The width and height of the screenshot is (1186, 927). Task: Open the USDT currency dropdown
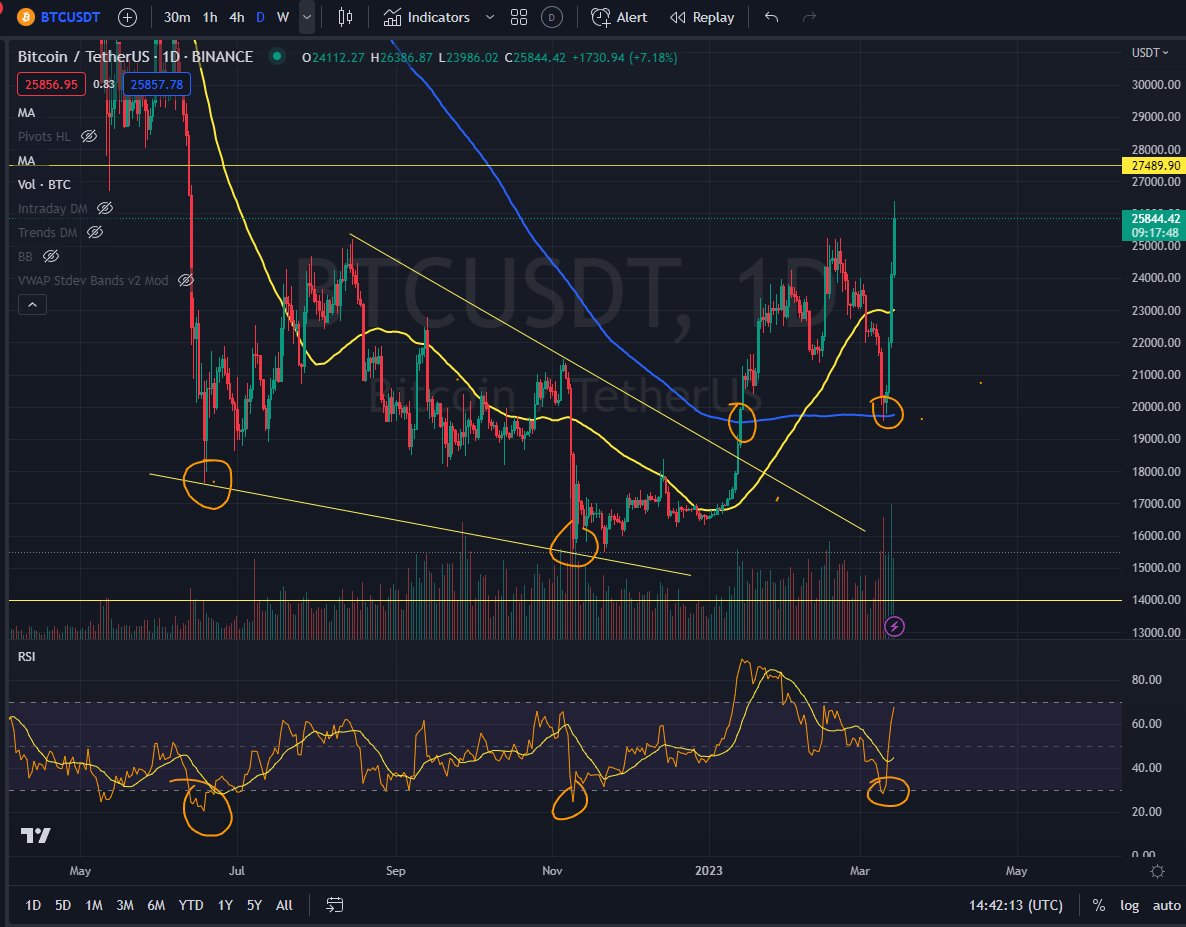tap(1150, 52)
